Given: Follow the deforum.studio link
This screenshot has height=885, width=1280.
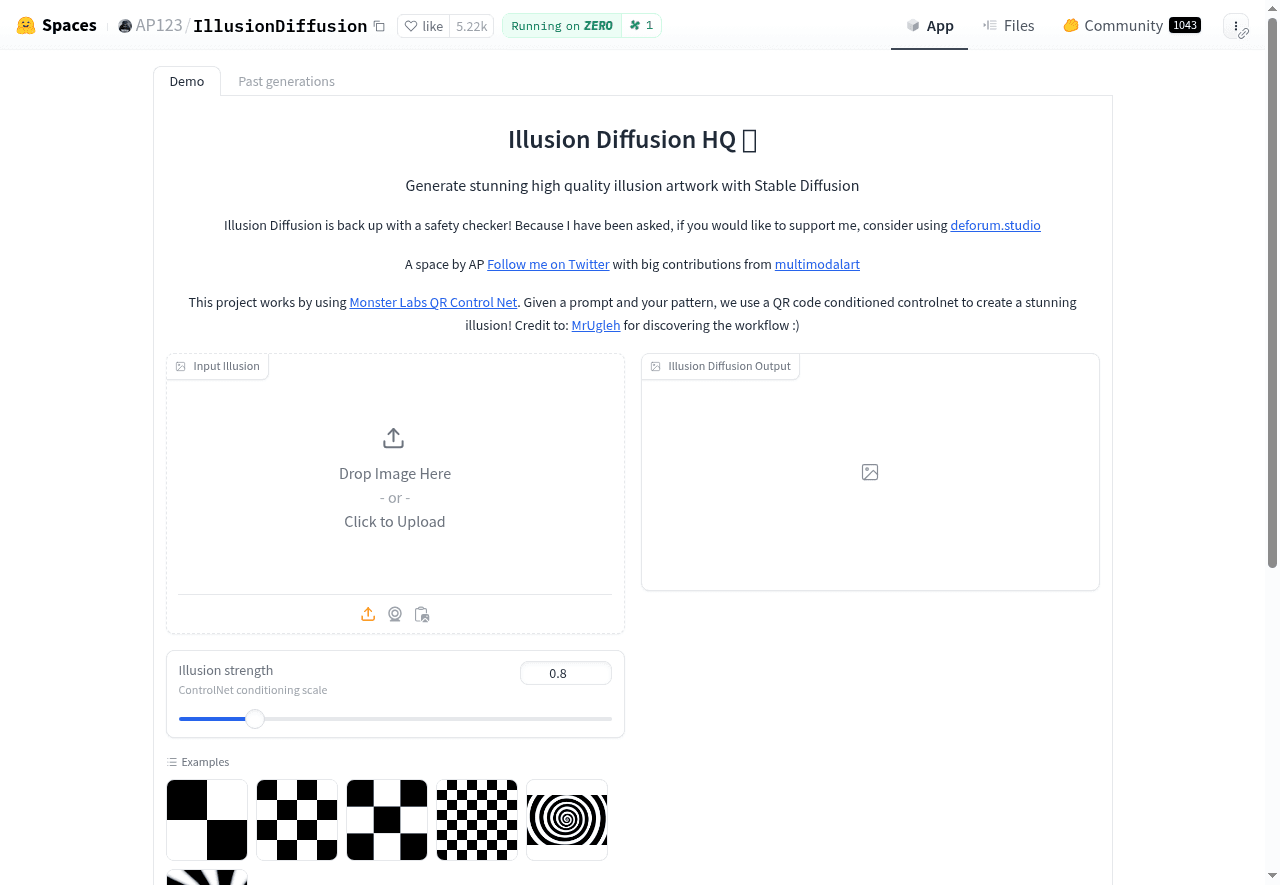Looking at the screenshot, I should [995, 225].
